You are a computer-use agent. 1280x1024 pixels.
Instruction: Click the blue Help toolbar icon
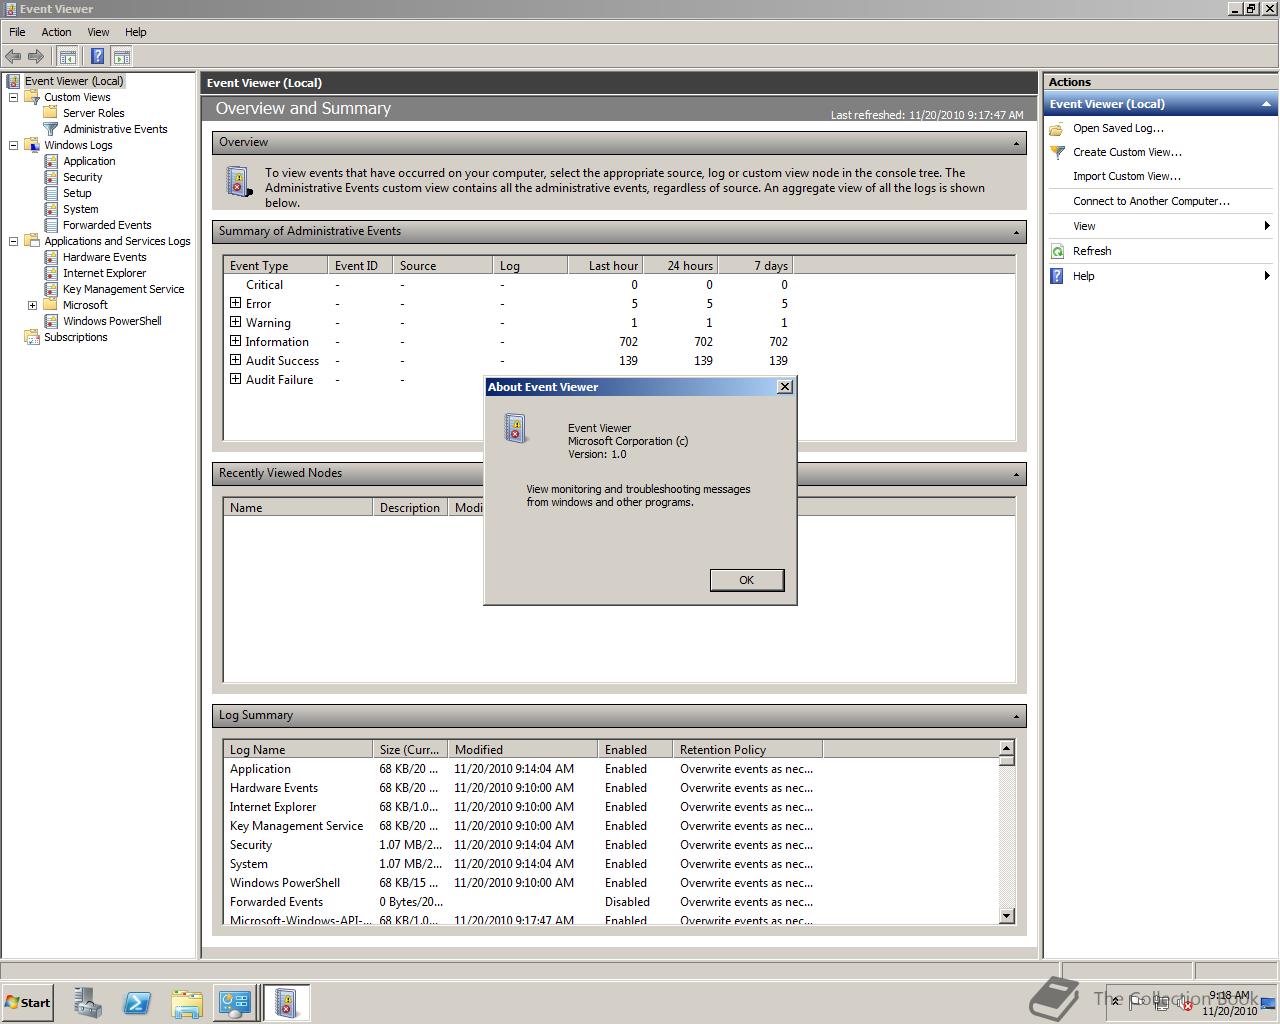(x=97, y=57)
